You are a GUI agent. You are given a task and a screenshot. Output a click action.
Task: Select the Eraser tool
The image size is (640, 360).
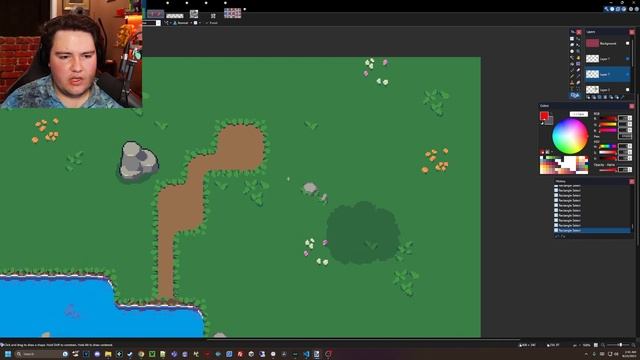tap(578, 70)
